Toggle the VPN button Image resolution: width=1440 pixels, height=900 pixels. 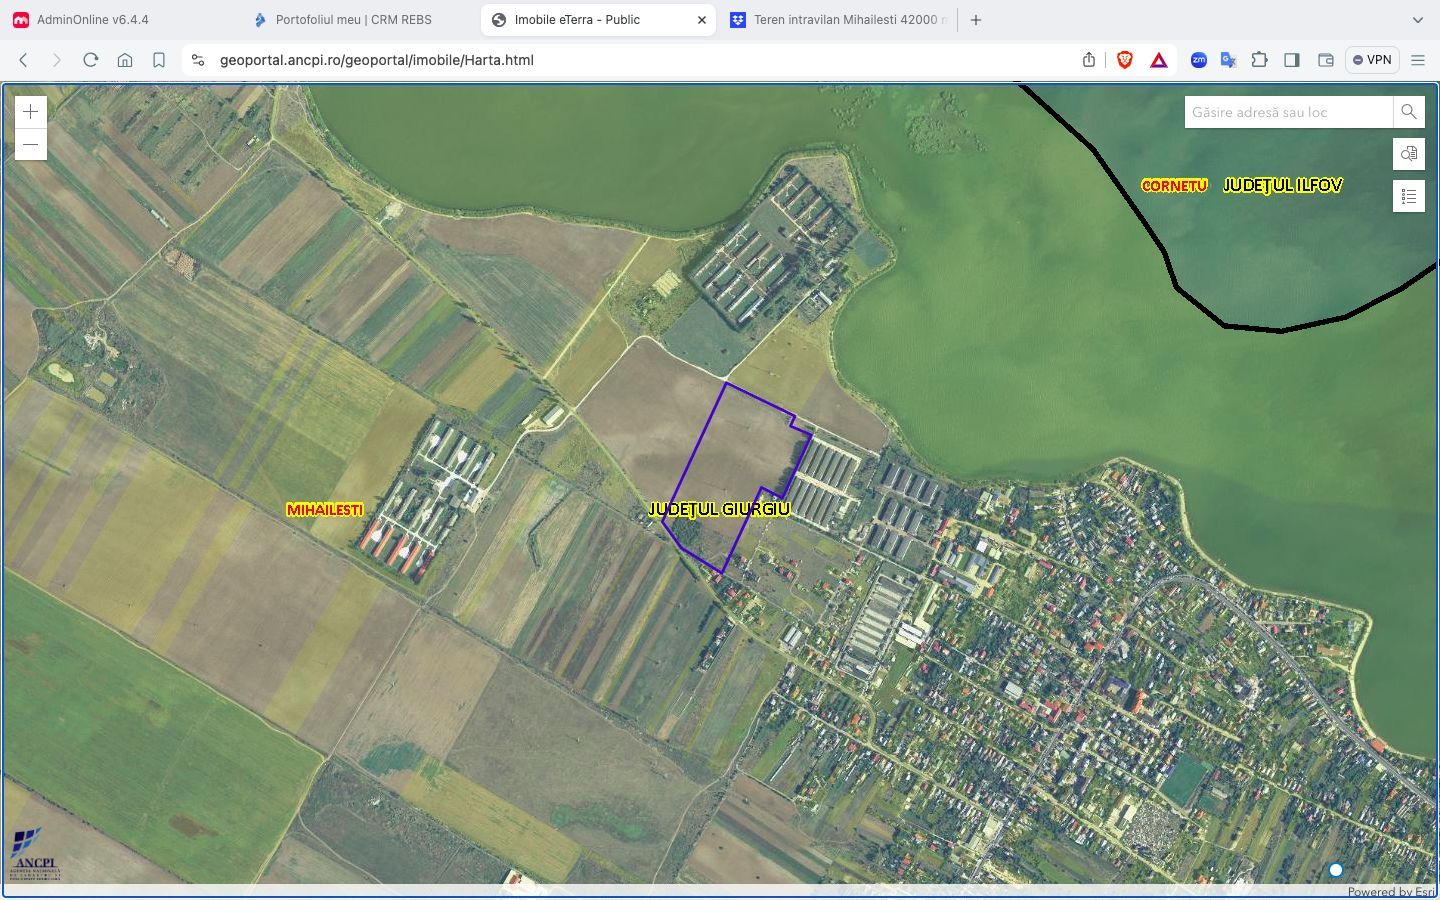[1371, 60]
